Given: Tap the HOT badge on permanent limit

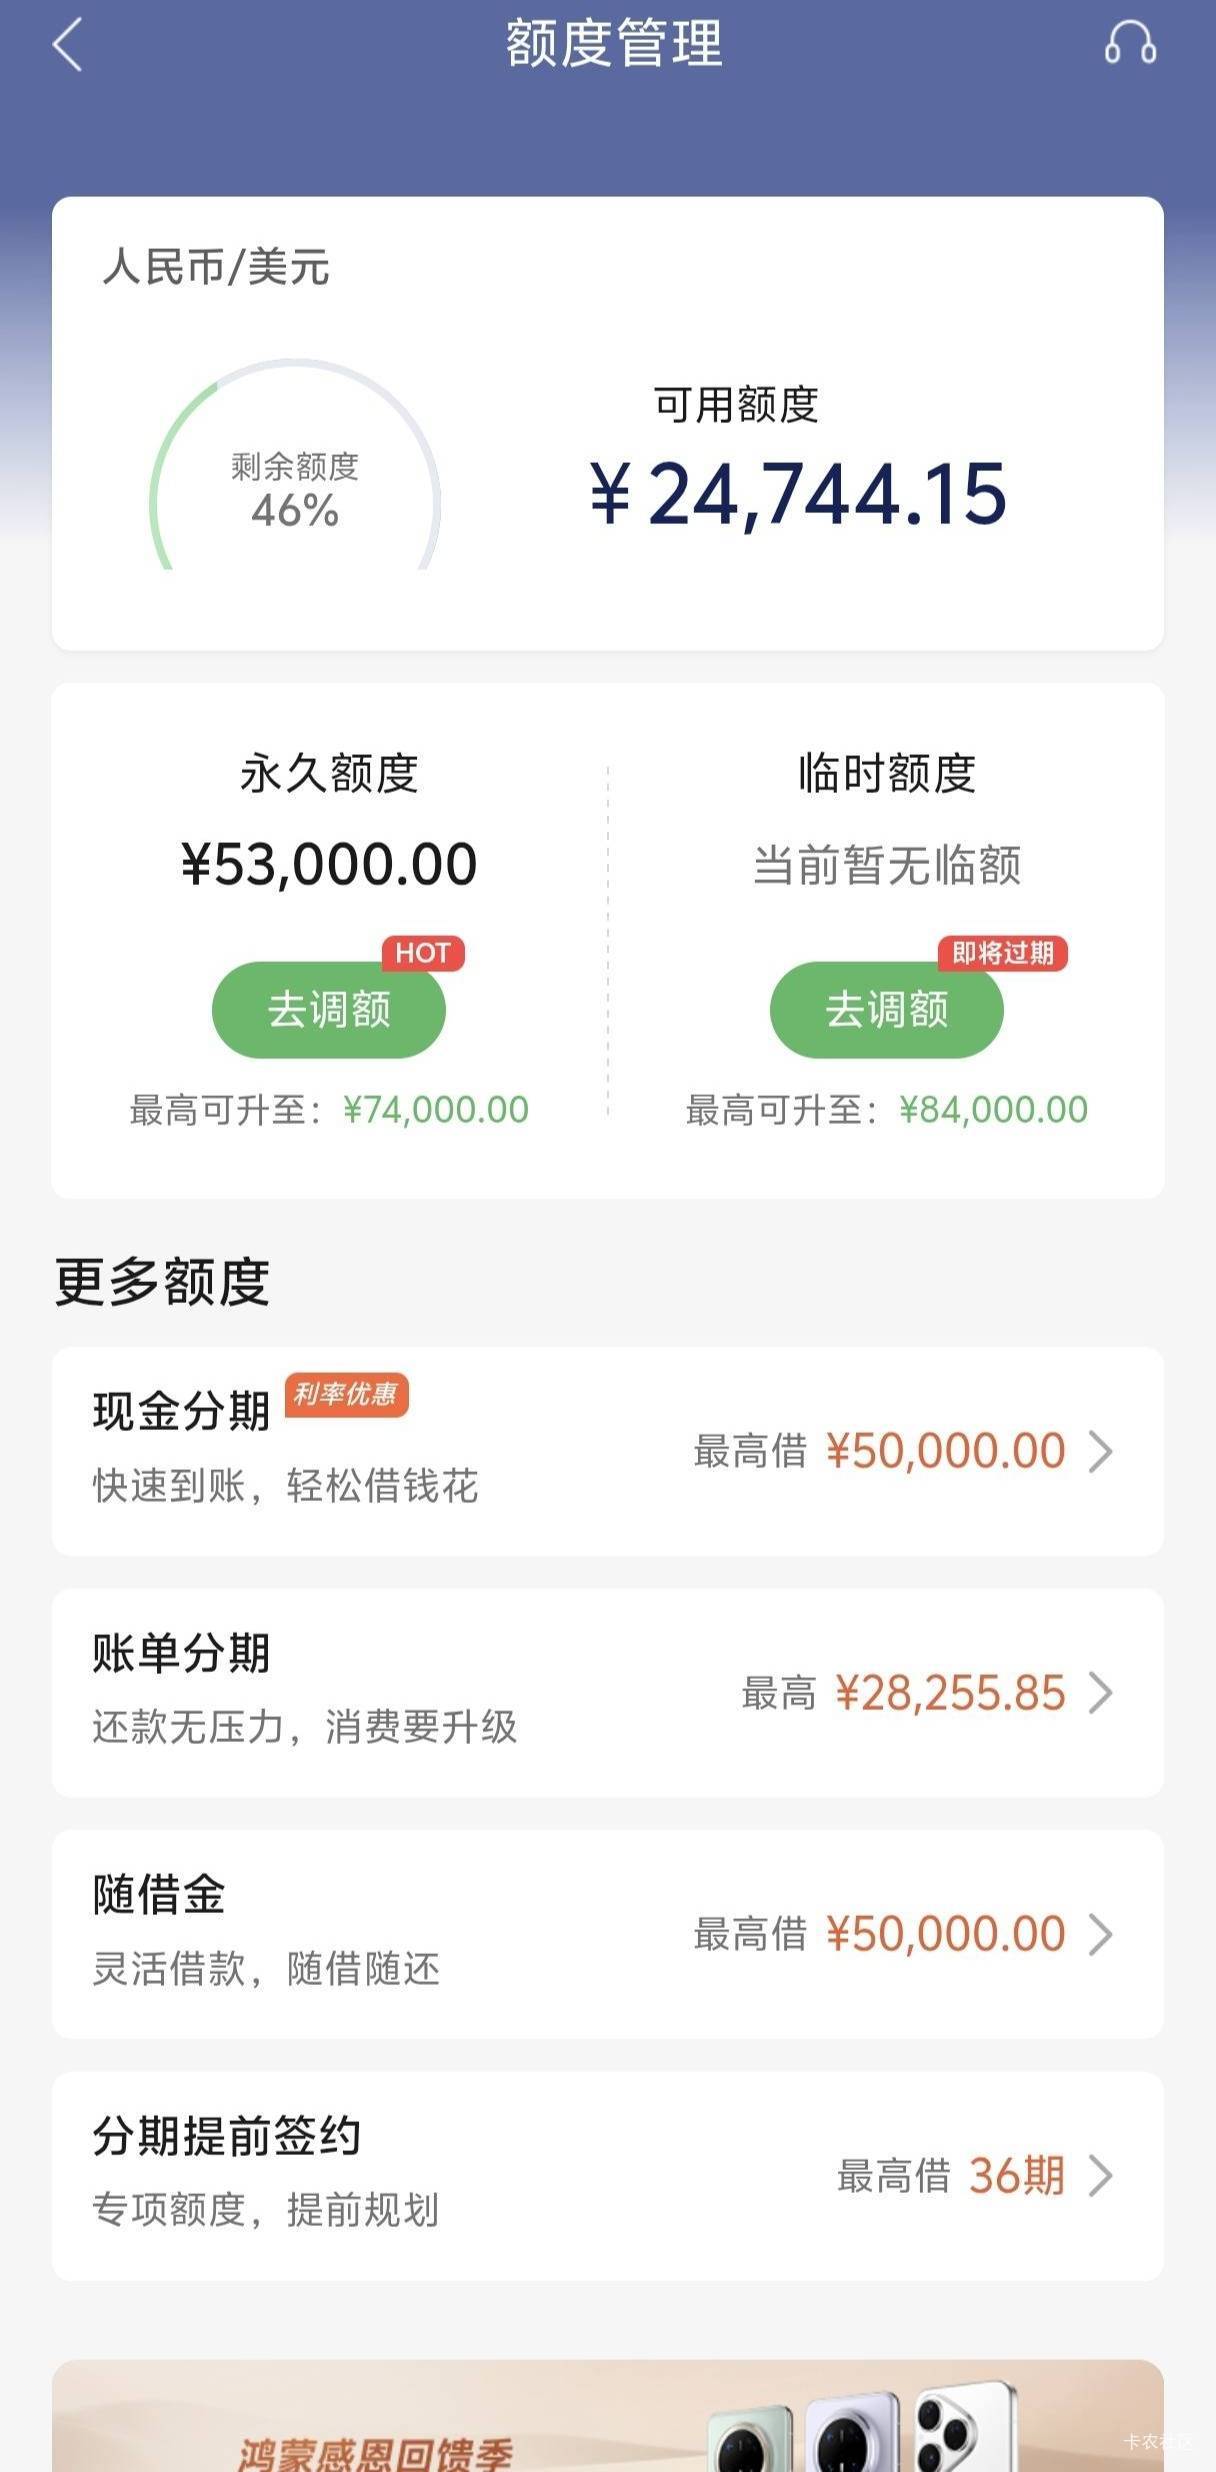Looking at the screenshot, I should 422,953.
